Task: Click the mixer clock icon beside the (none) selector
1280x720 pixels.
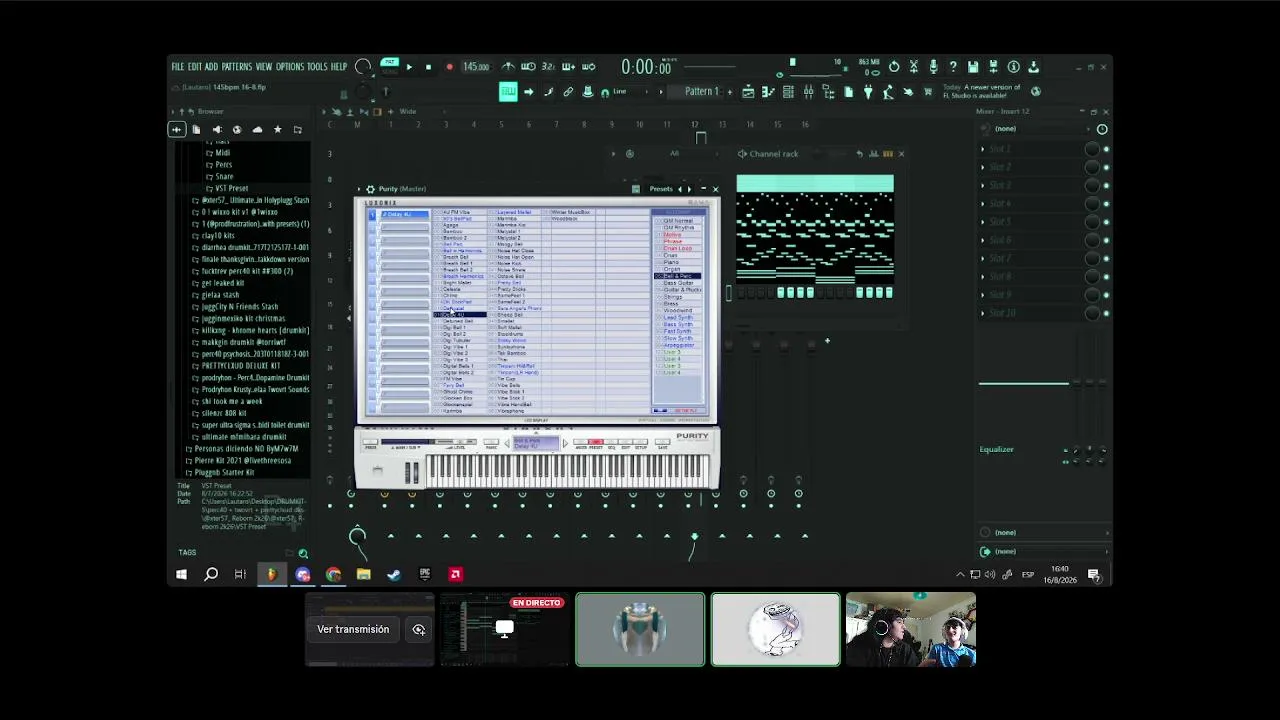Action: [1102, 129]
